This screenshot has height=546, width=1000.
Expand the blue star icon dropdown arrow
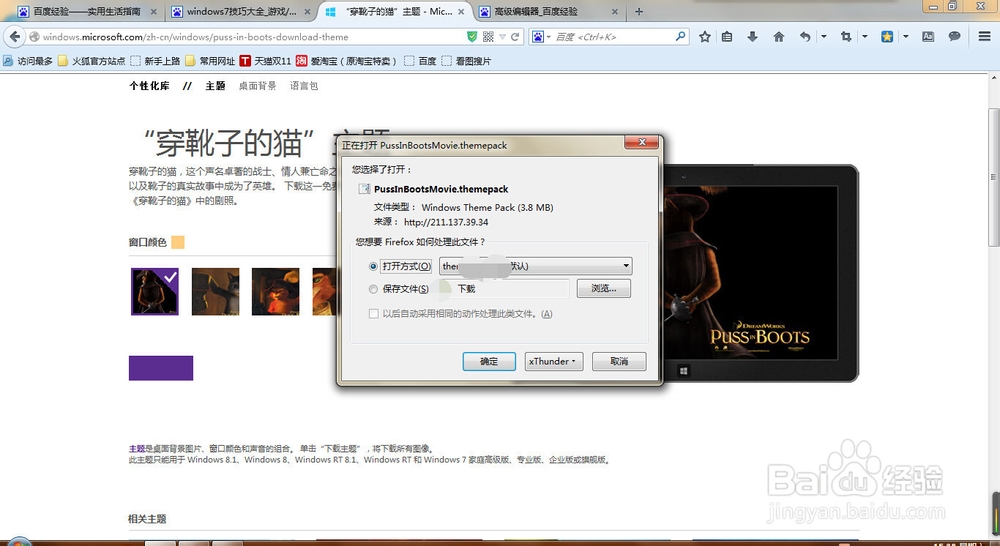(906, 37)
